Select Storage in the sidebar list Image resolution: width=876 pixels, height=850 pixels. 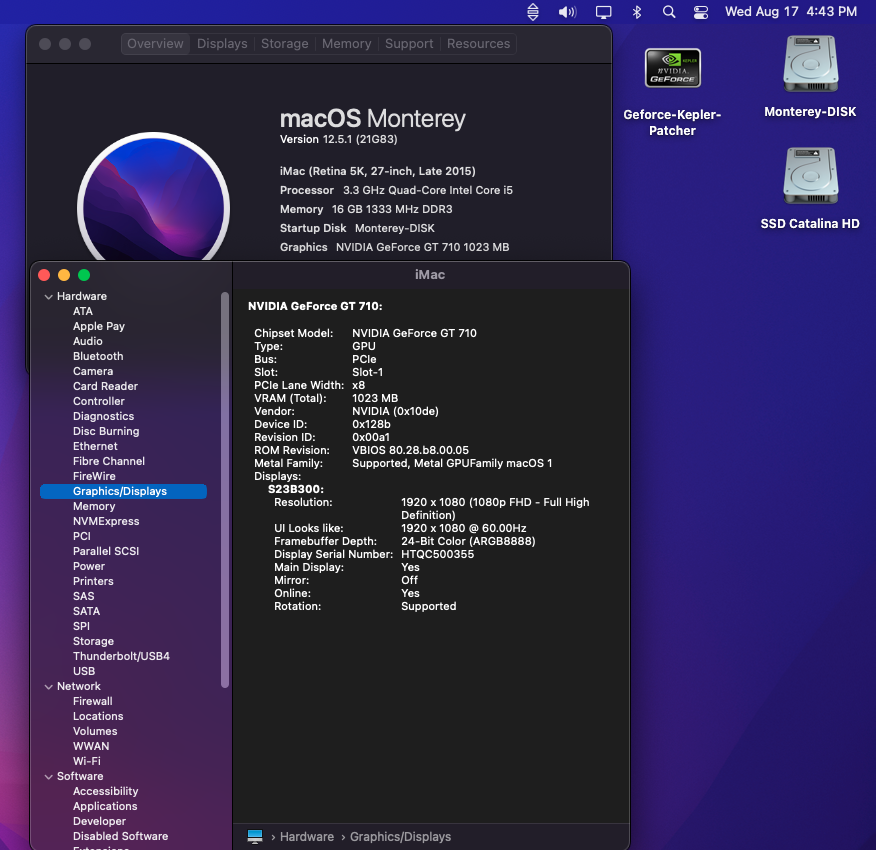point(93,642)
